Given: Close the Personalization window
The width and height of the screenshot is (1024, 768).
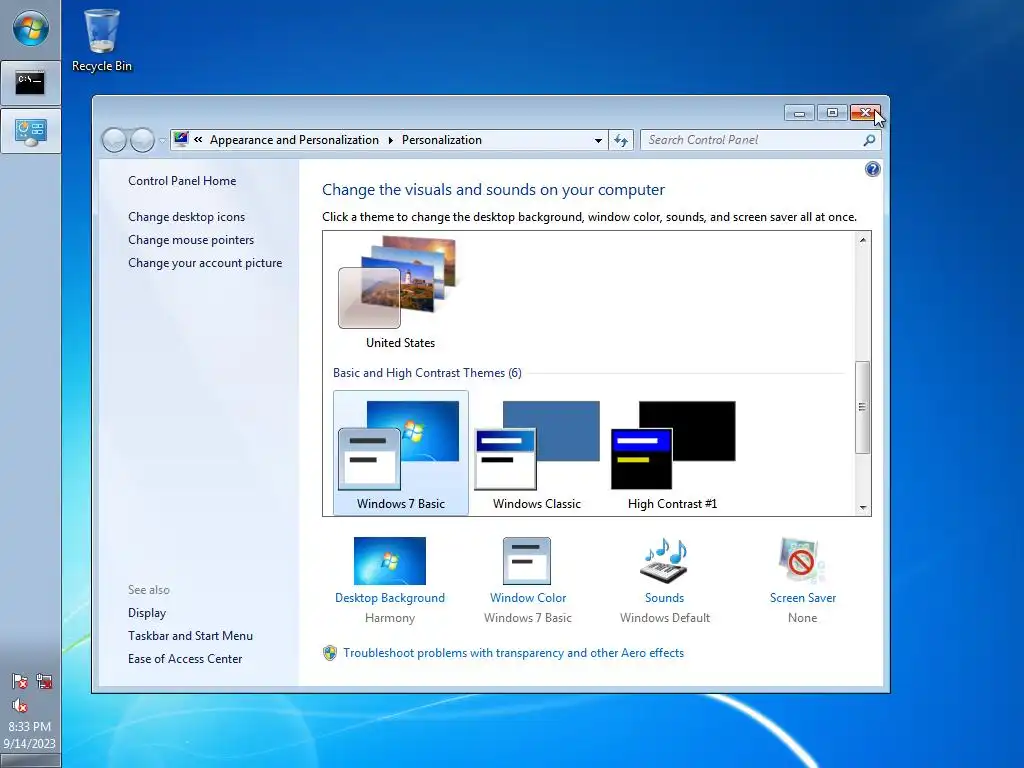Looking at the screenshot, I should pos(865,113).
